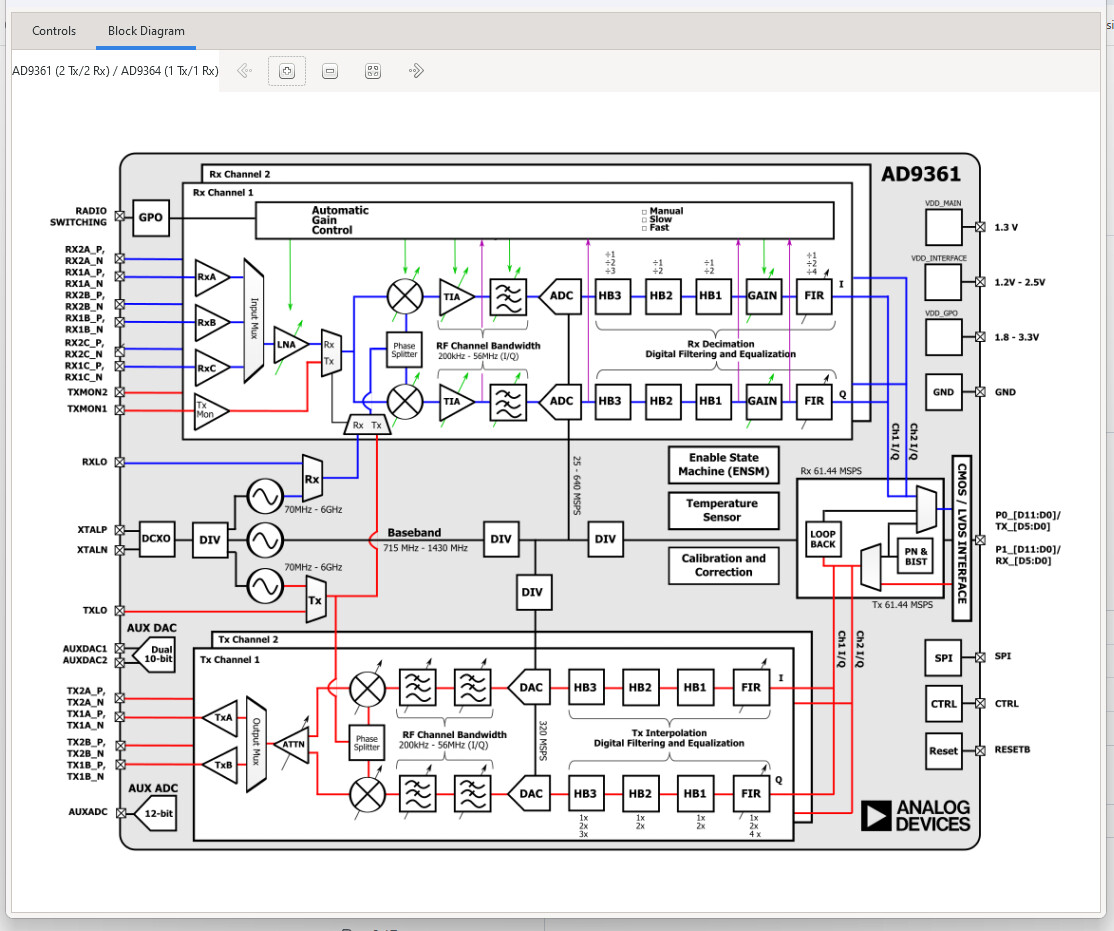Click the zoom out toolbar button
This screenshot has height=931, width=1114.
[330, 71]
